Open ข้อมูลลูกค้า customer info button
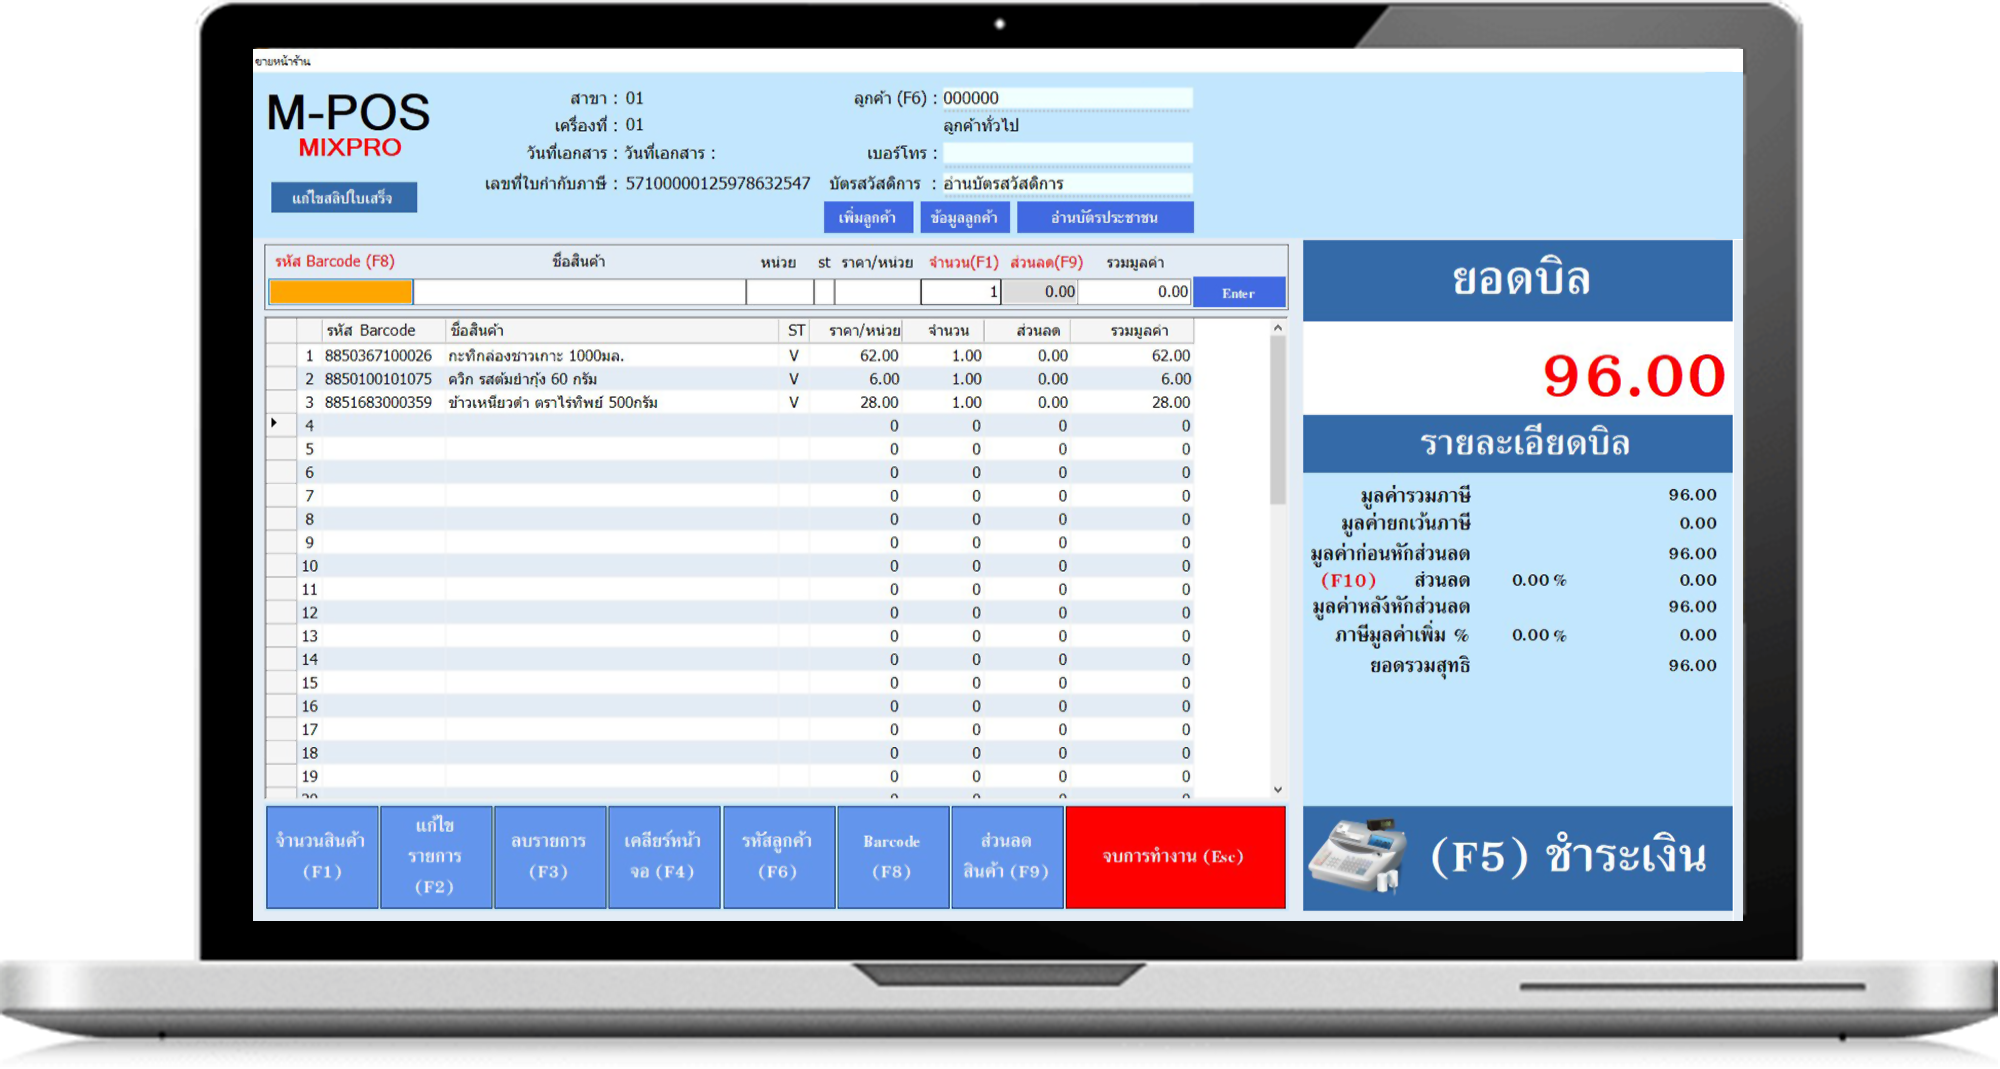The width and height of the screenshot is (2000, 1069). [964, 217]
